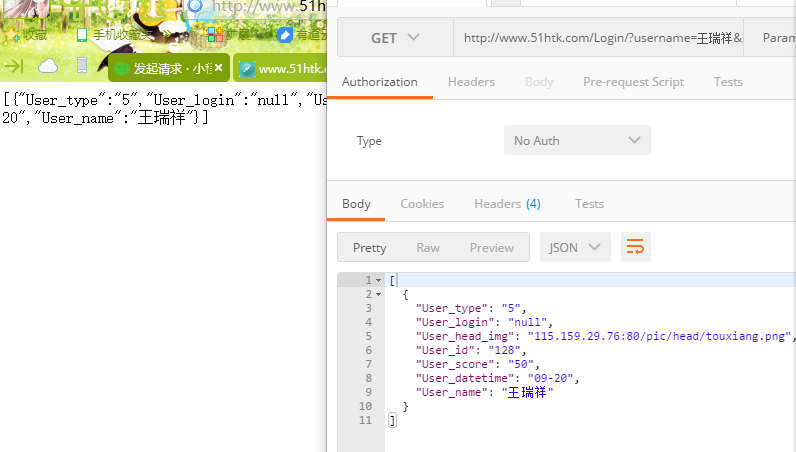Open the response Cookies tab
The height and width of the screenshot is (452, 796).
(x=422, y=204)
